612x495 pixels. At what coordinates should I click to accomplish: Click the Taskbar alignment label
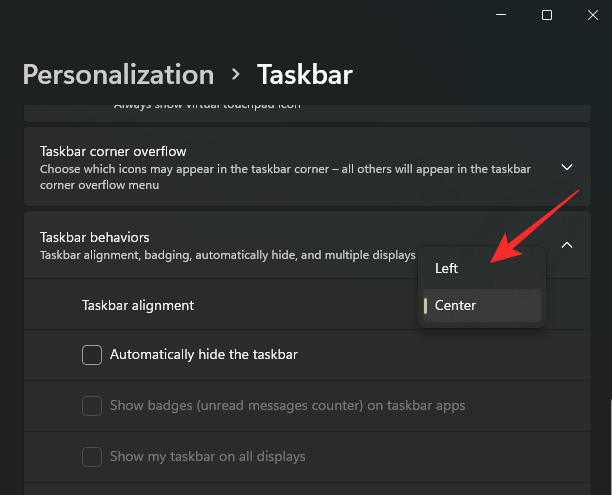tap(138, 306)
